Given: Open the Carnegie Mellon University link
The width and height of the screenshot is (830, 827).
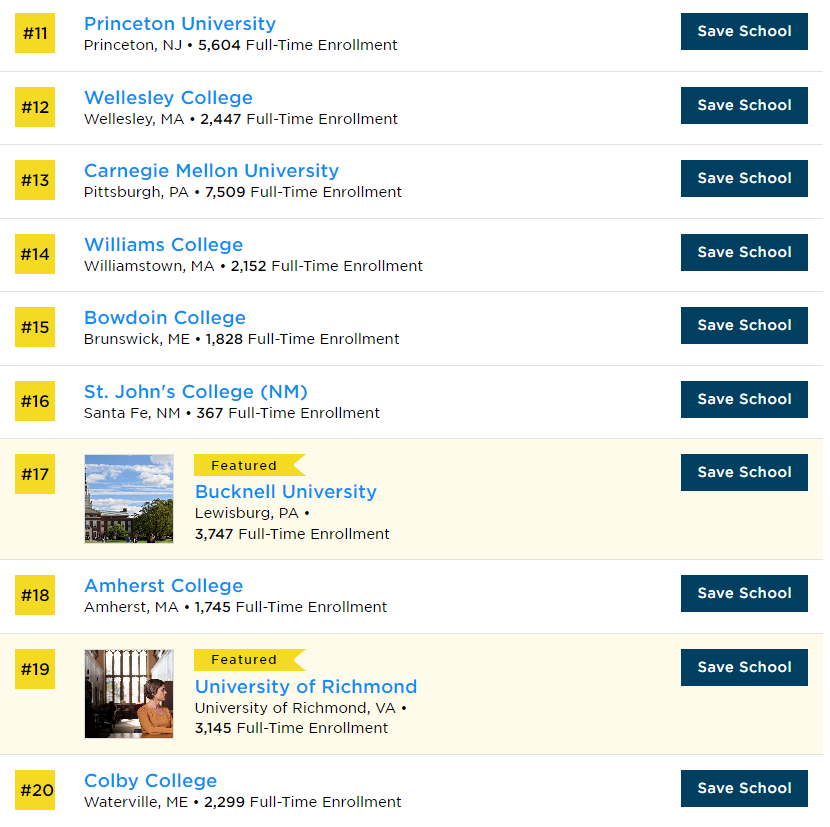Looking at the screenshot, I should pyautogui.click(x=211, y=171).
